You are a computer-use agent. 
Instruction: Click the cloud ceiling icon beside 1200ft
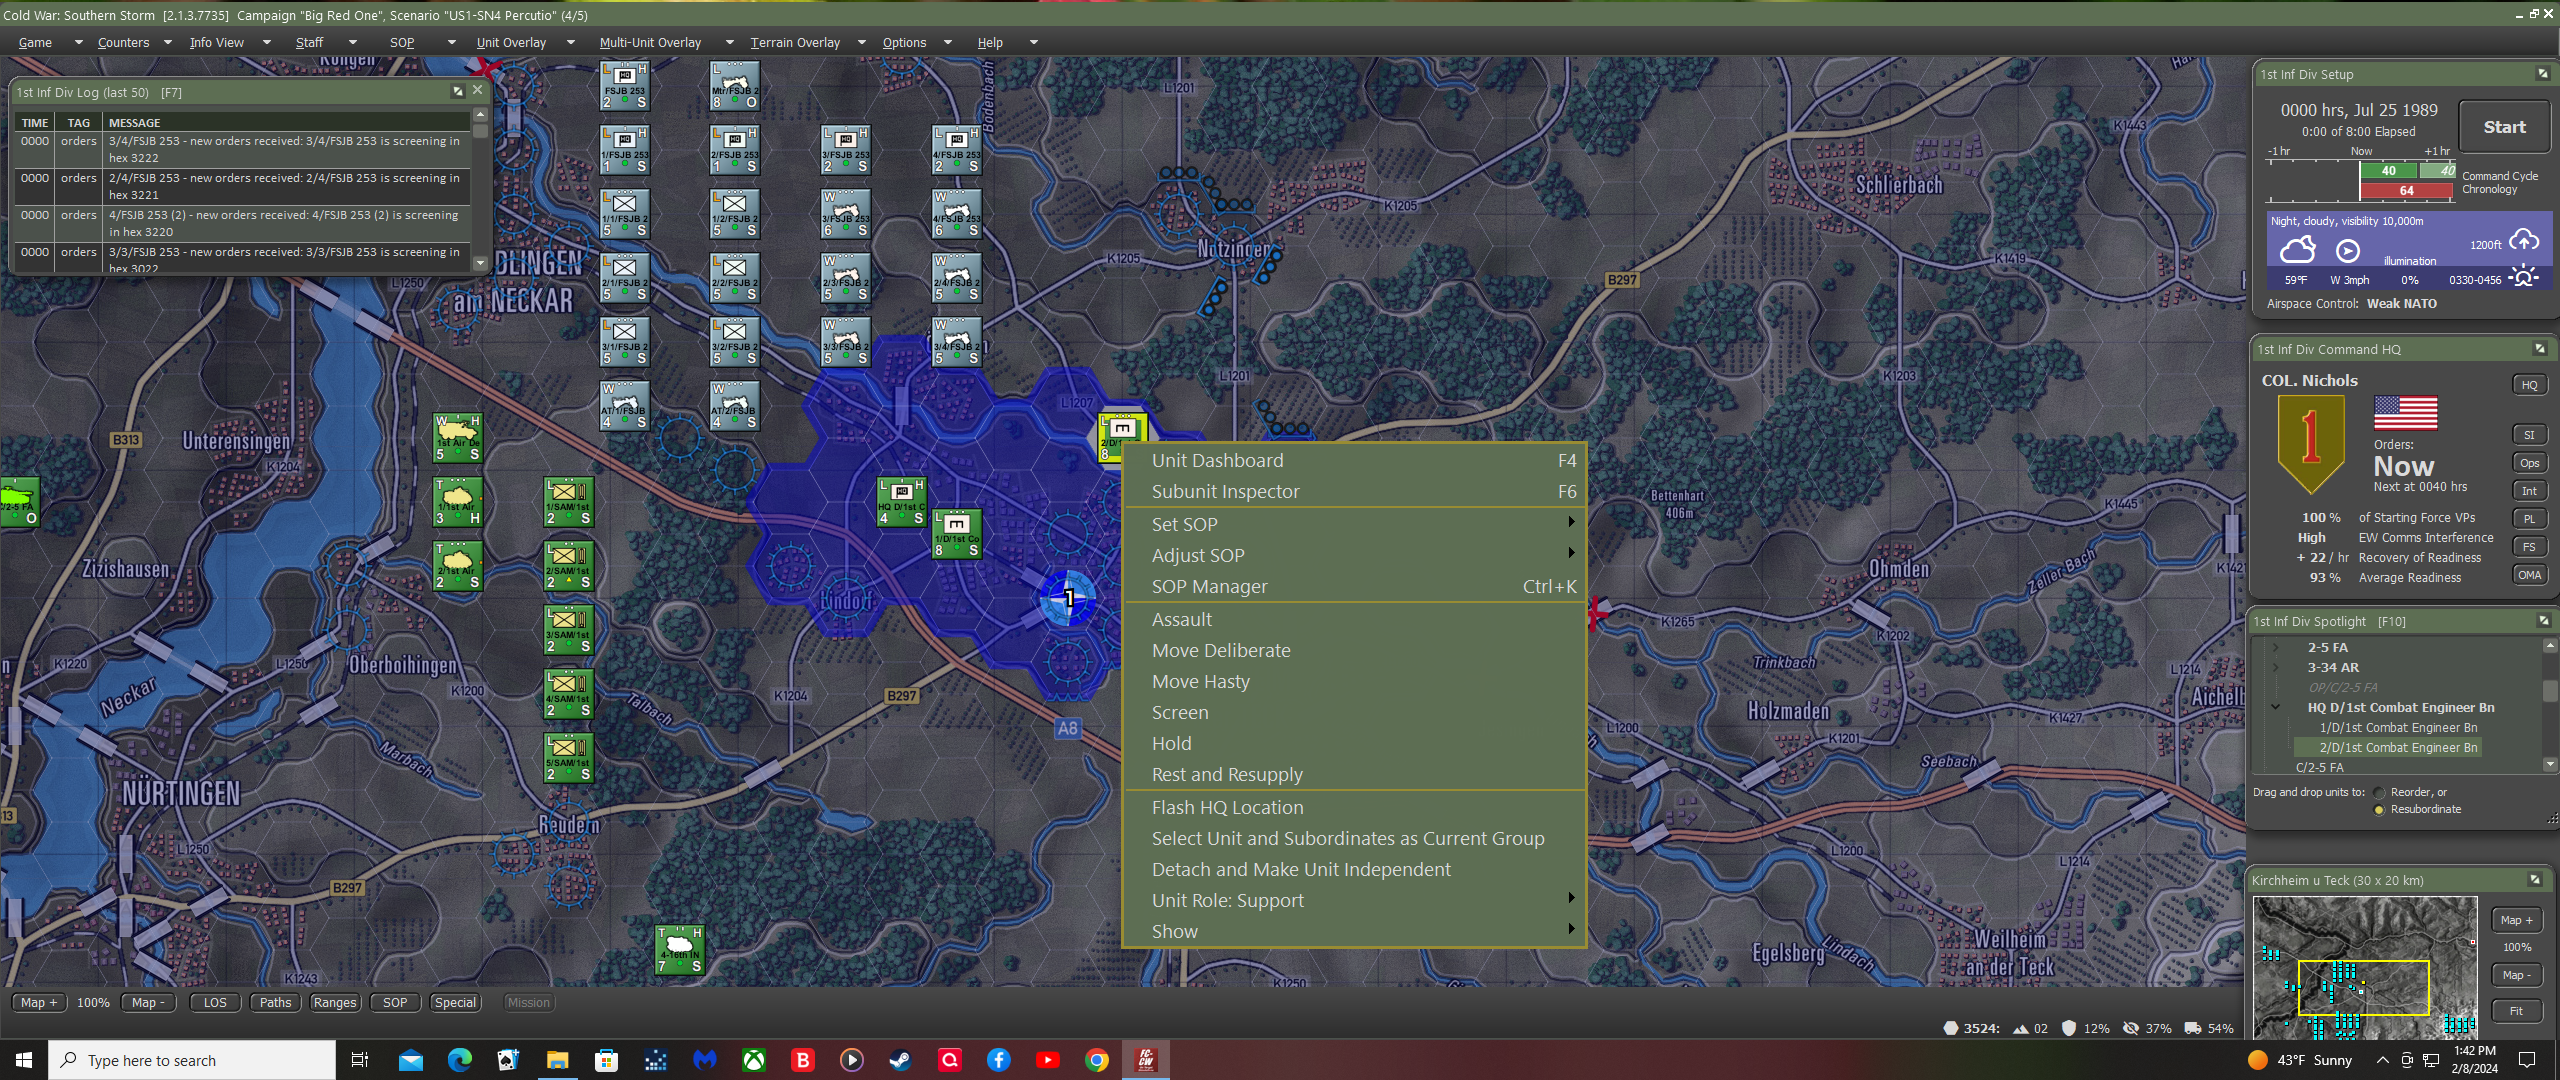tap(2524, 240)
